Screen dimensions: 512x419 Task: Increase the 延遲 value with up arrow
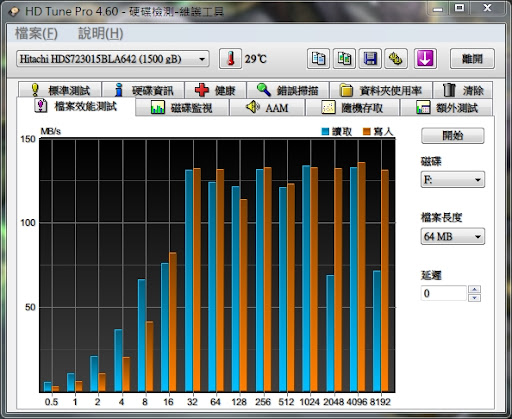coord(474,289)
